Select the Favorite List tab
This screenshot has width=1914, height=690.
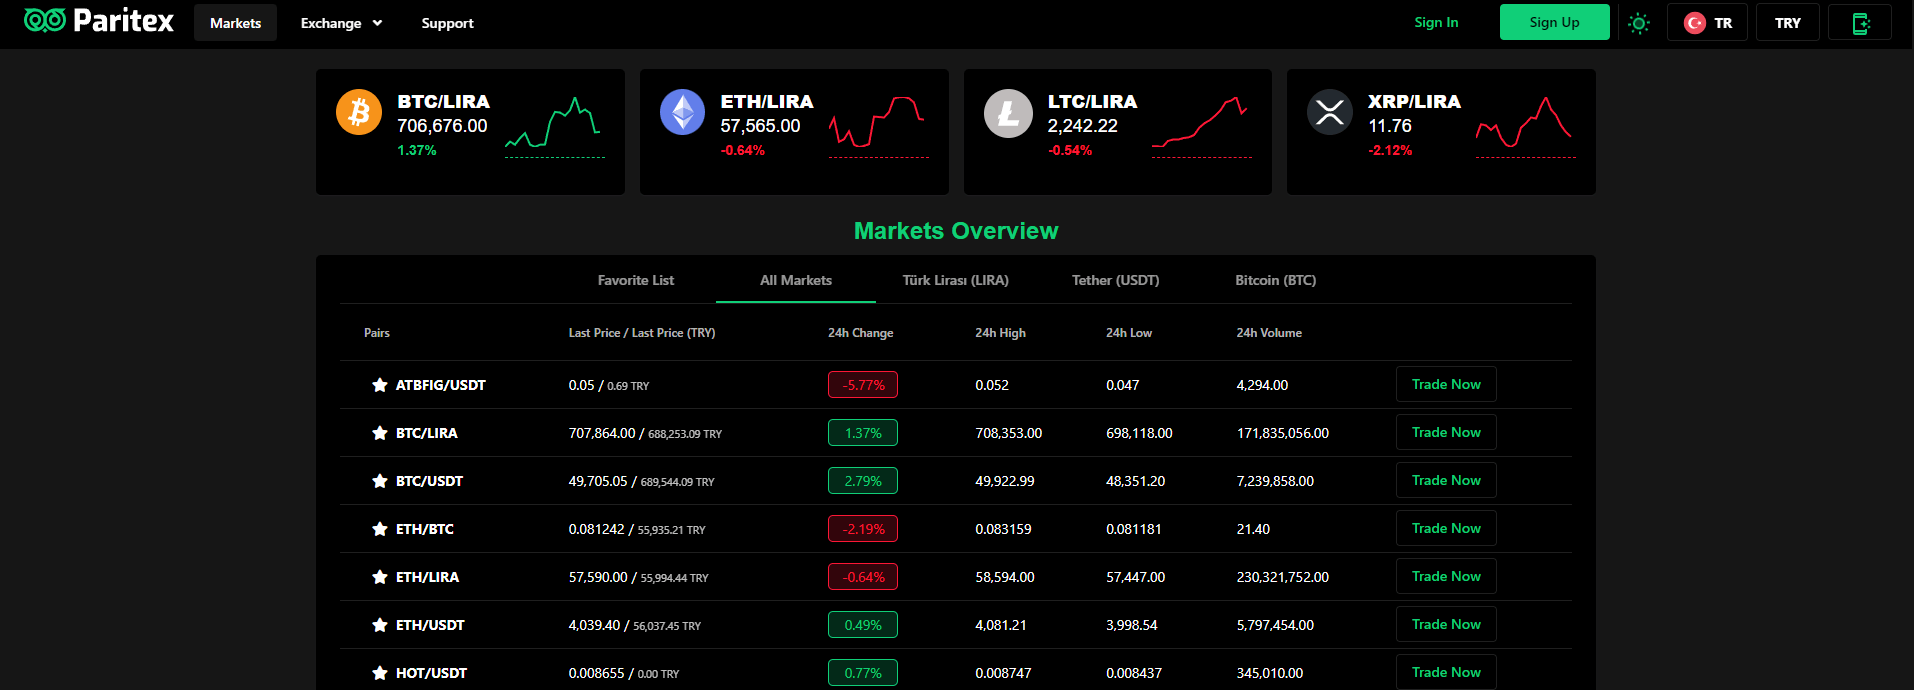point(636,280)
